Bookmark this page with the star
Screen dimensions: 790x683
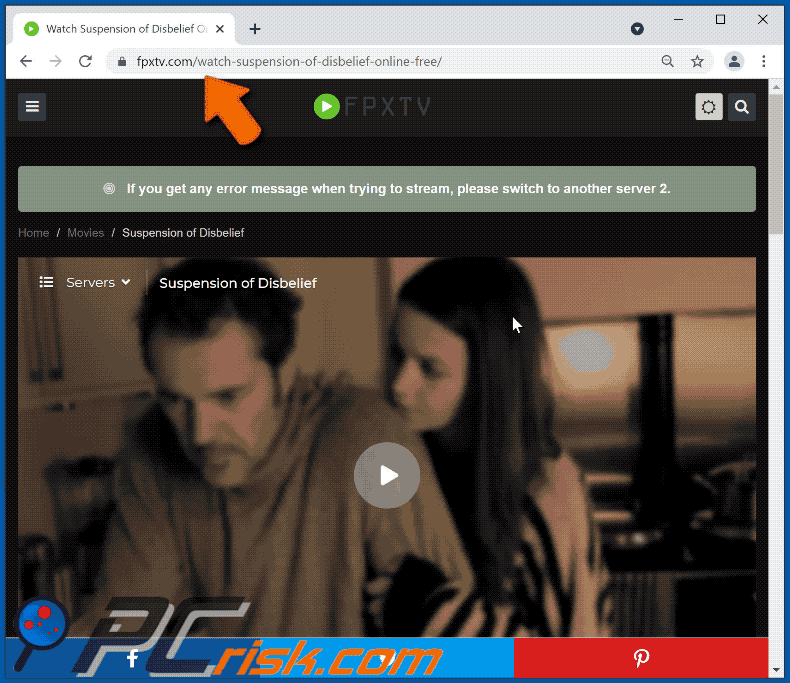pyautogui.click(x=697, y=61)
